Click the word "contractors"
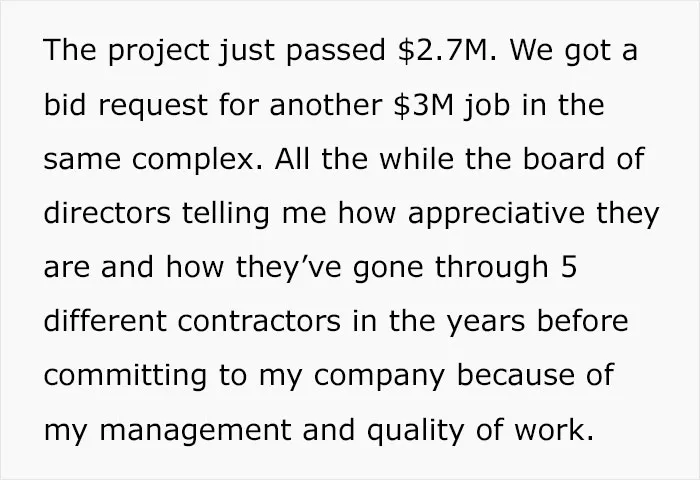This screenshot has width=700, height=480. click(259, 321)
